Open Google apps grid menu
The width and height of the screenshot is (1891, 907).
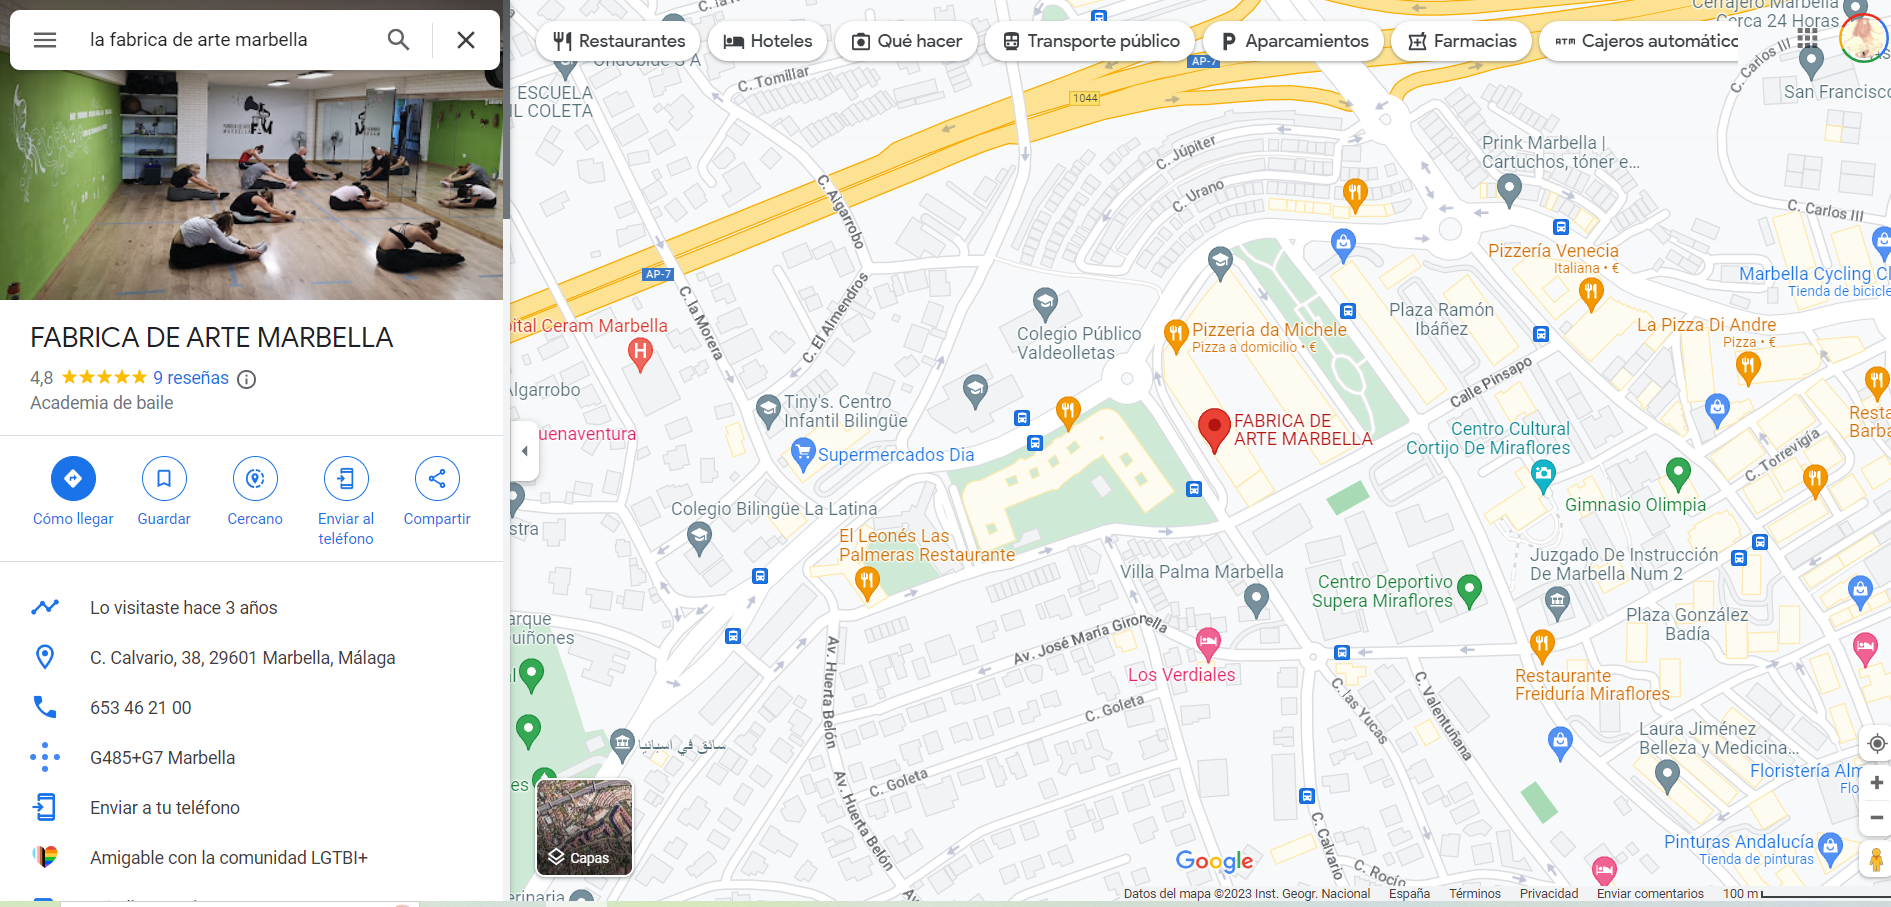click(x=1807, y=38)
